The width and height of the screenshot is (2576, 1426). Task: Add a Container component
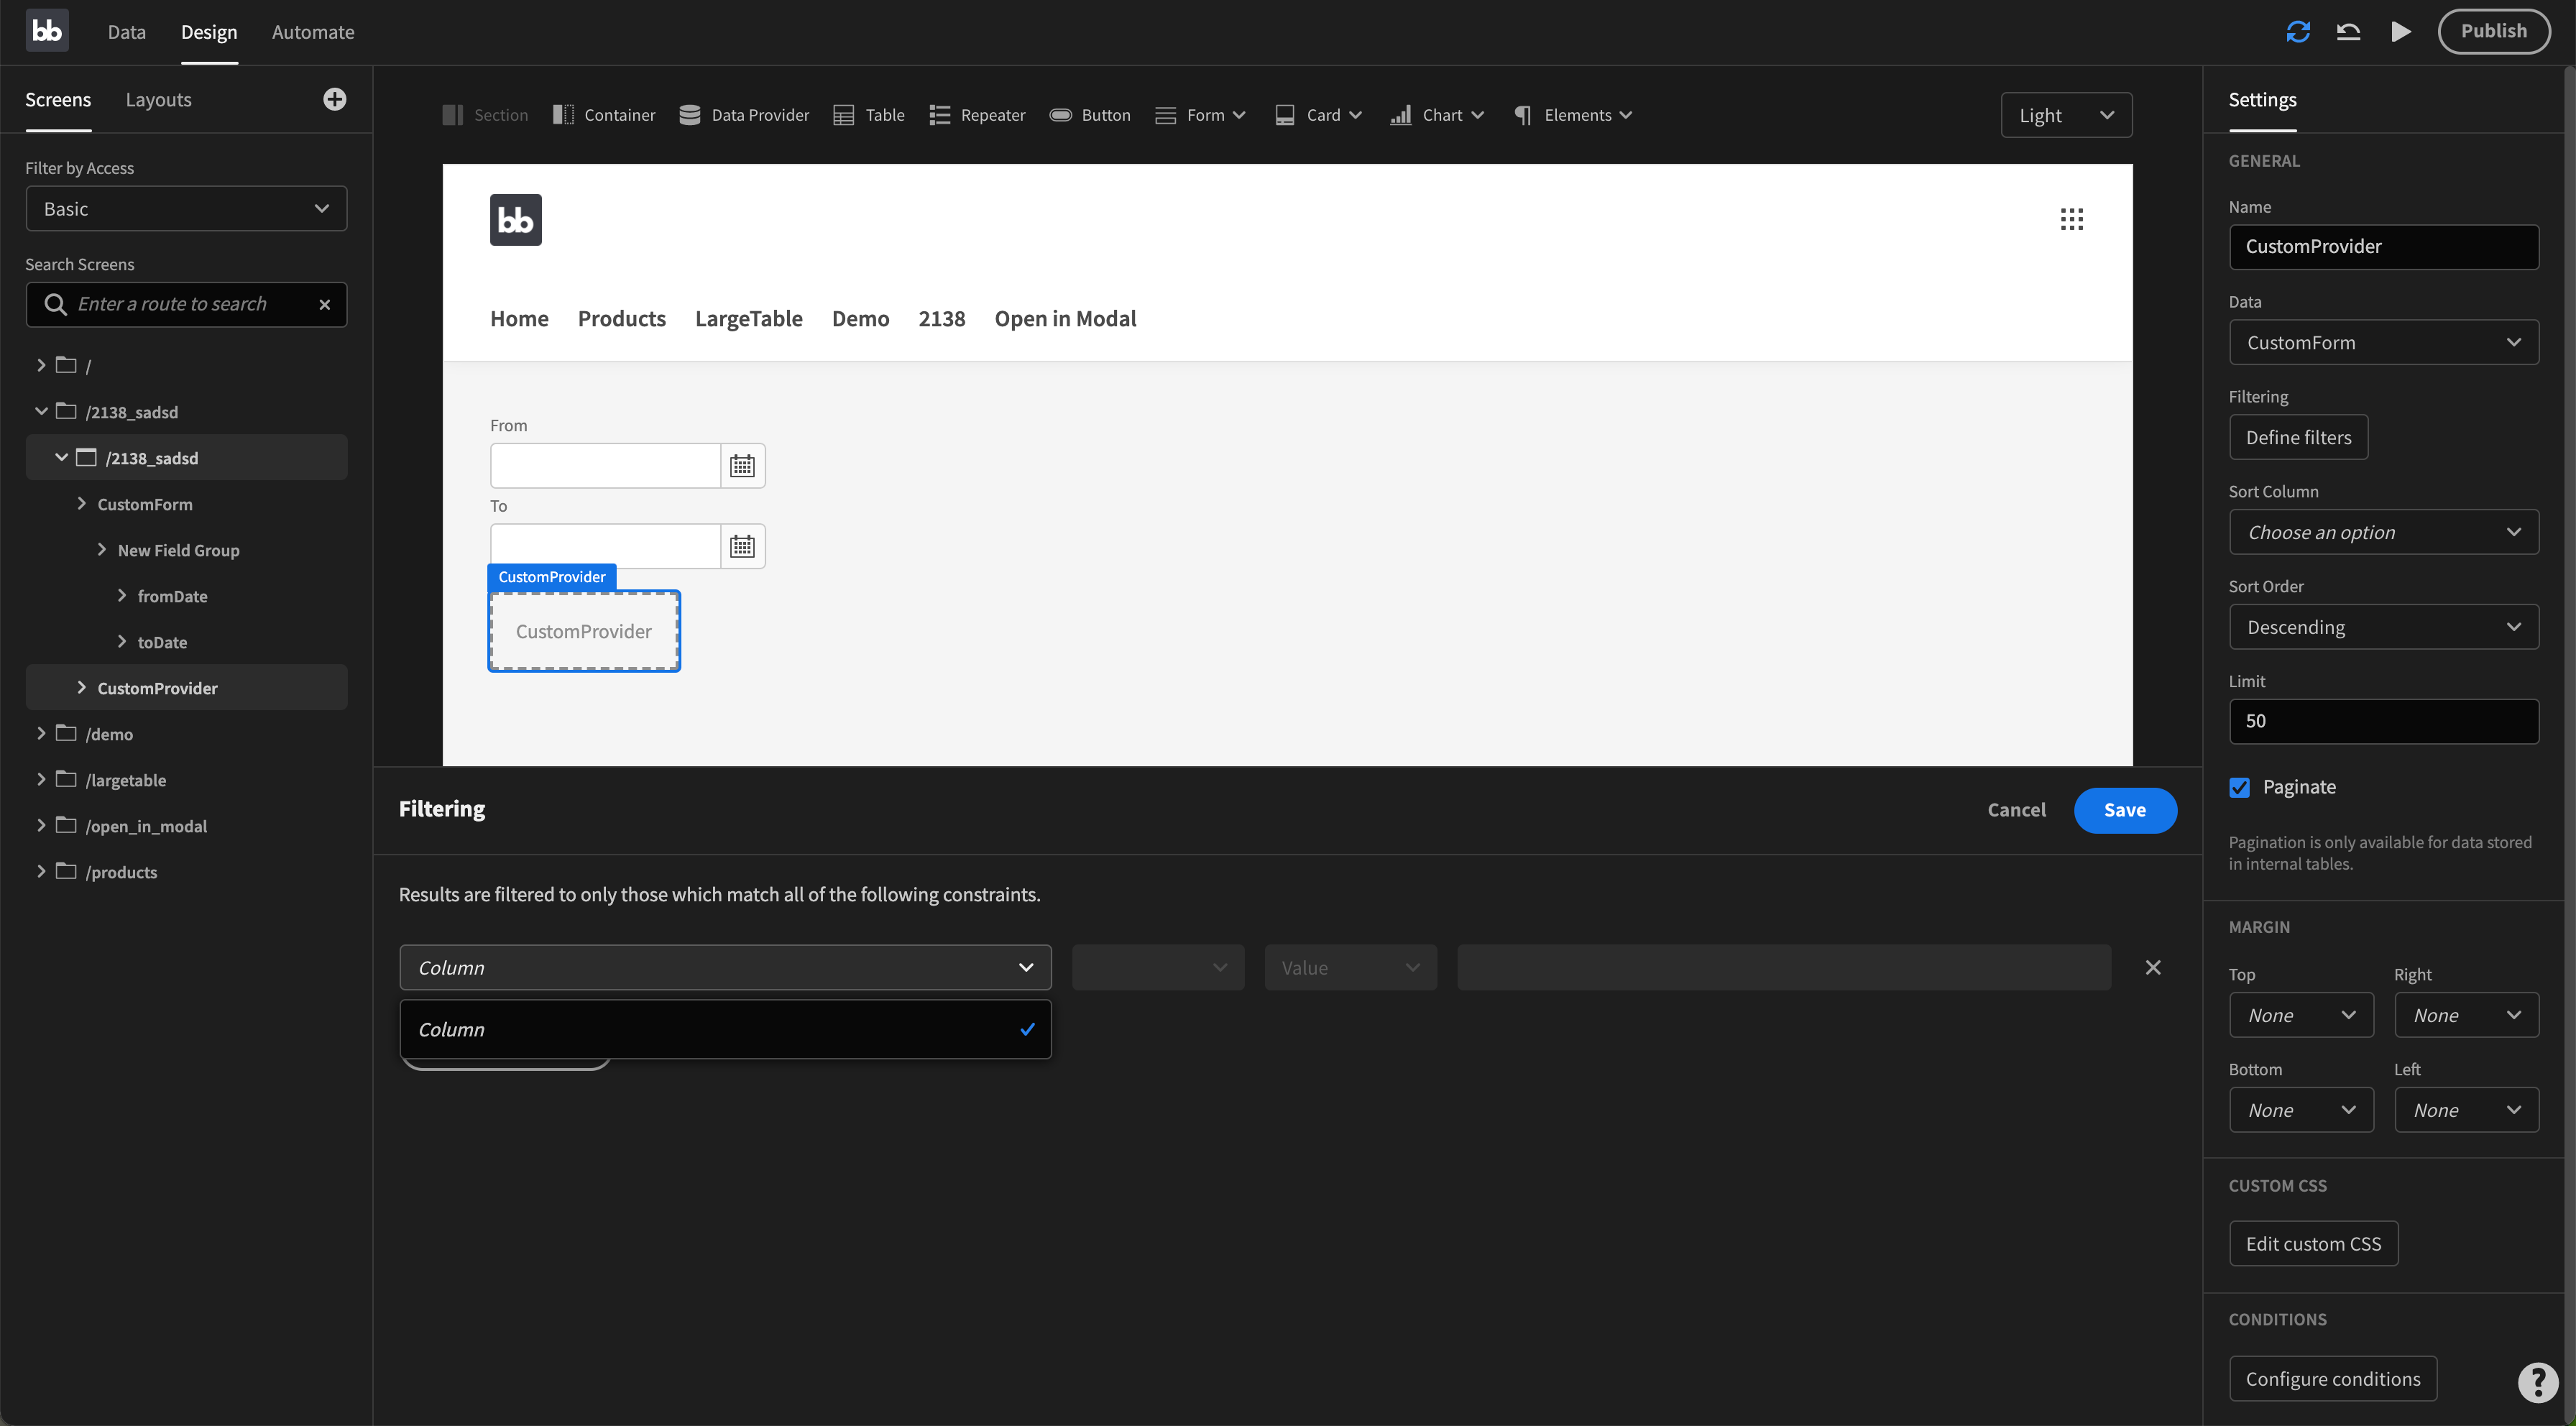[x=603, y=114]
